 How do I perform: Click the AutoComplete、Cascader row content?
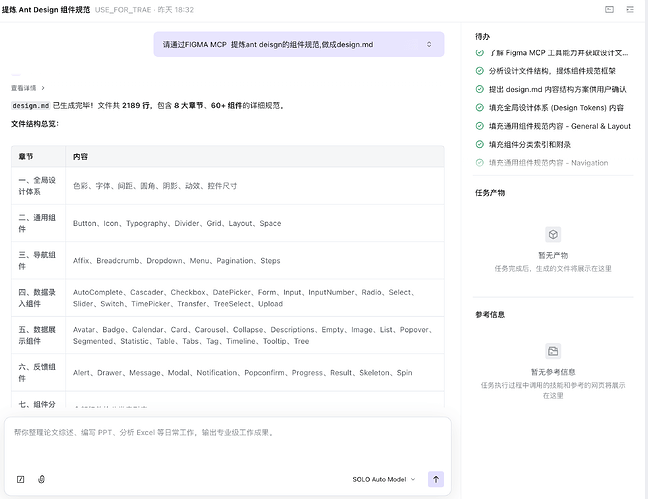click(244, 298)
